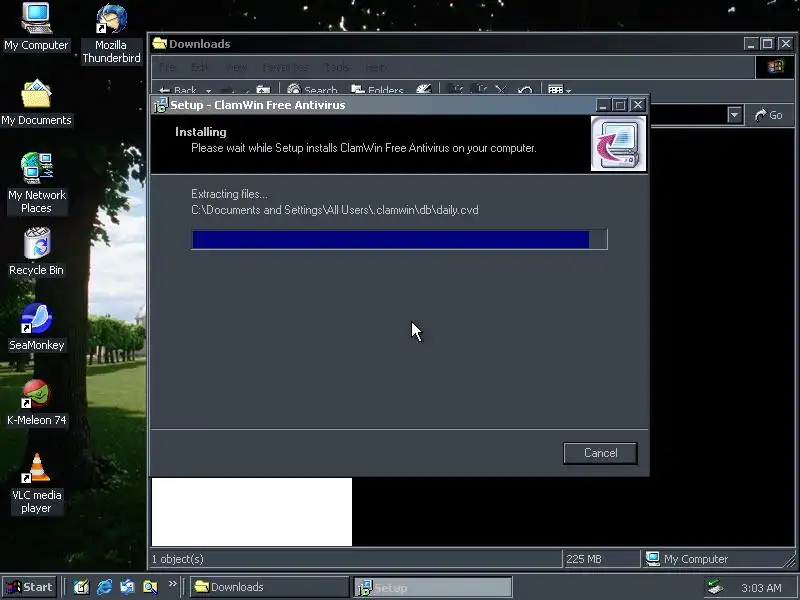
Task: Open the Start menu
Action: click(x=30, y=587)
